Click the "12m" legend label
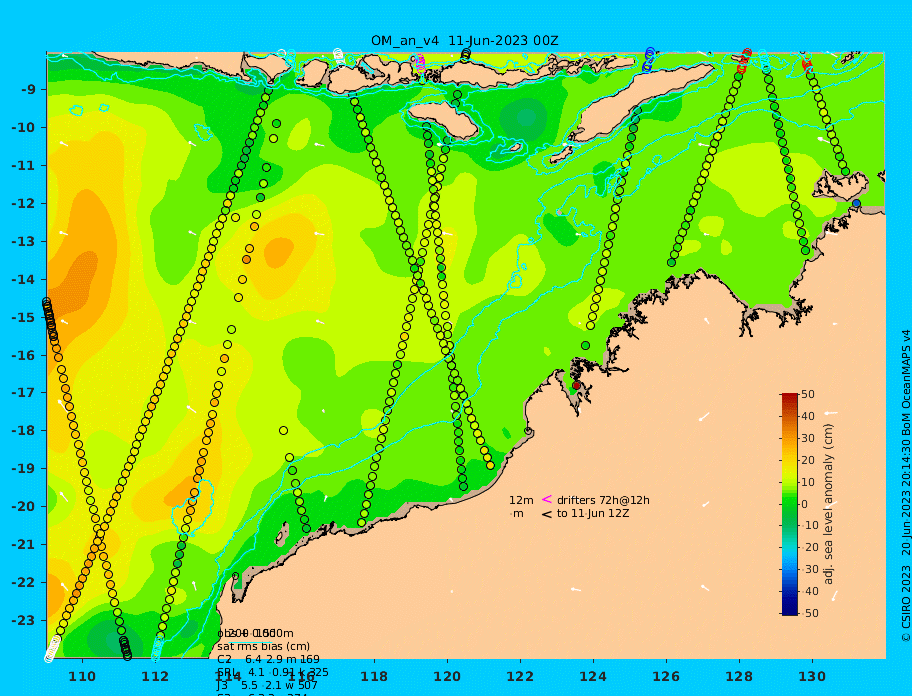Image resolution: width=912 pixels, height=696 pixels. click(521, 500)
